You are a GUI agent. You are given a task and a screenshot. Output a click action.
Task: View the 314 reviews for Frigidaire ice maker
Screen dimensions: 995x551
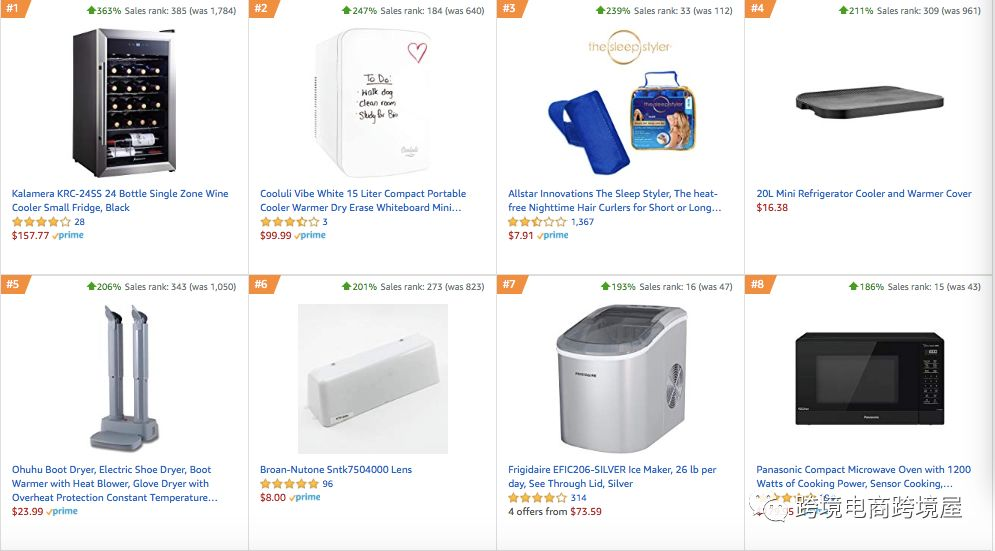579,498
